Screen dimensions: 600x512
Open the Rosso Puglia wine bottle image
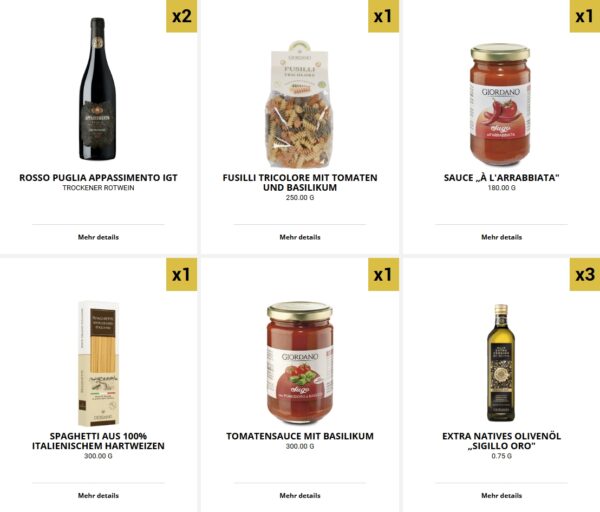click(x=98, y=89)
